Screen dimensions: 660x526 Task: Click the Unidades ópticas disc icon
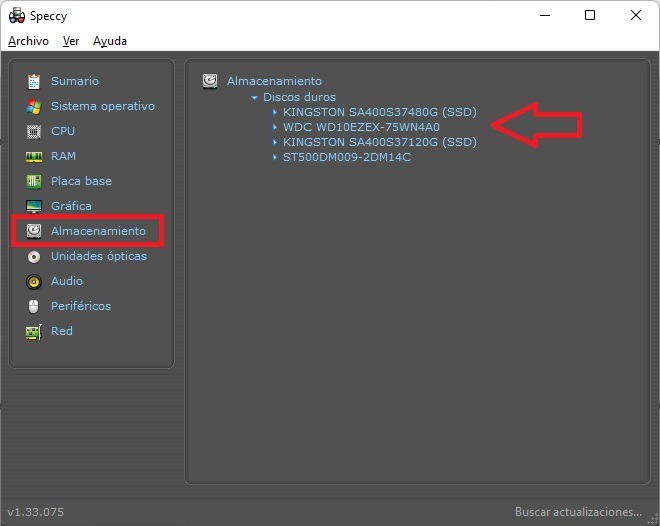click(x=34, y=256)
